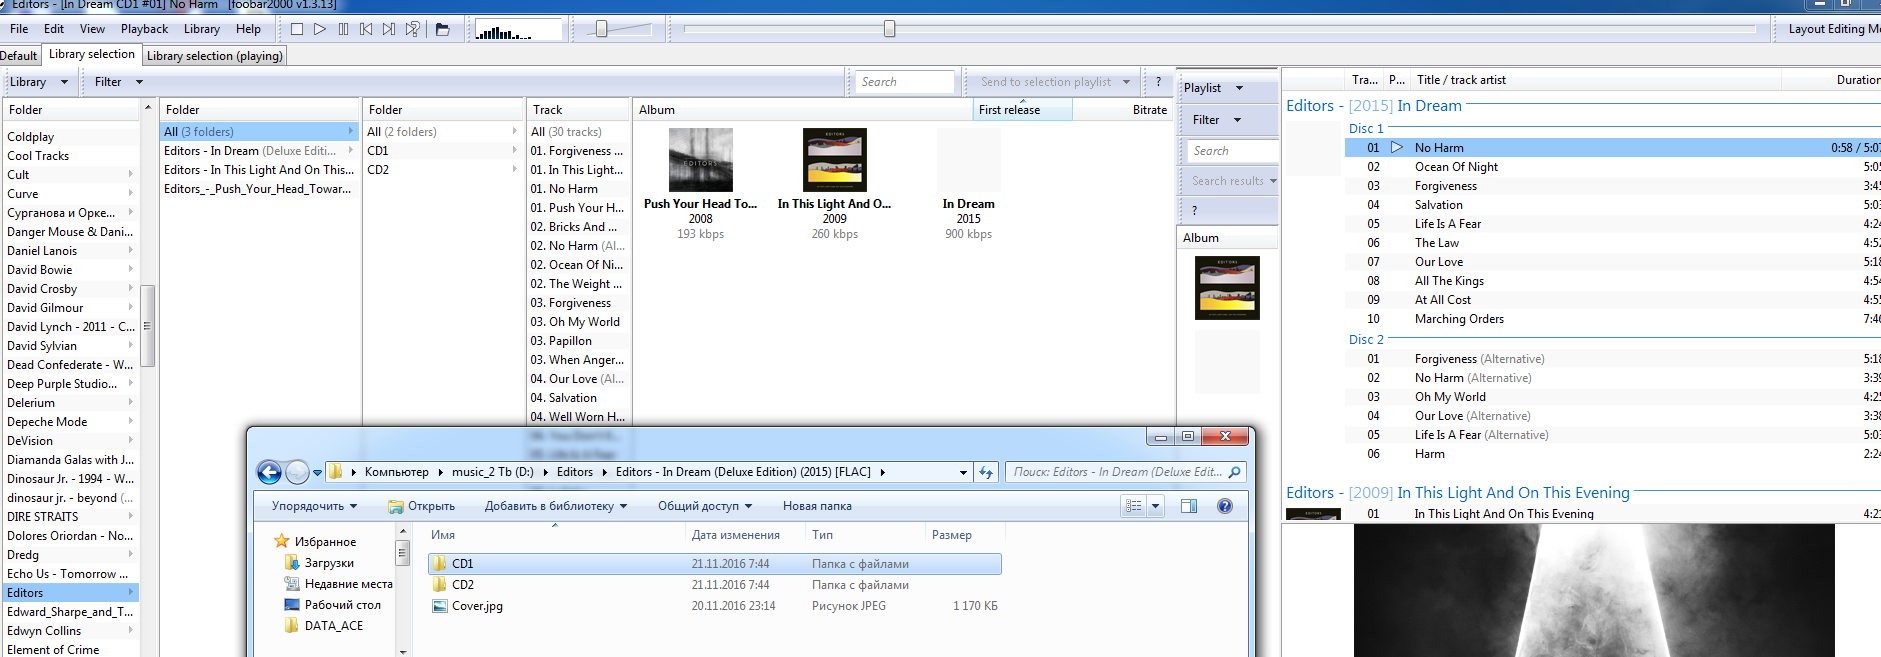This screenshot has height=657, width=1881.
Task: Open the Library dropdown in facets toolbar
Action: pyautogui.click(x=38, y=82)
